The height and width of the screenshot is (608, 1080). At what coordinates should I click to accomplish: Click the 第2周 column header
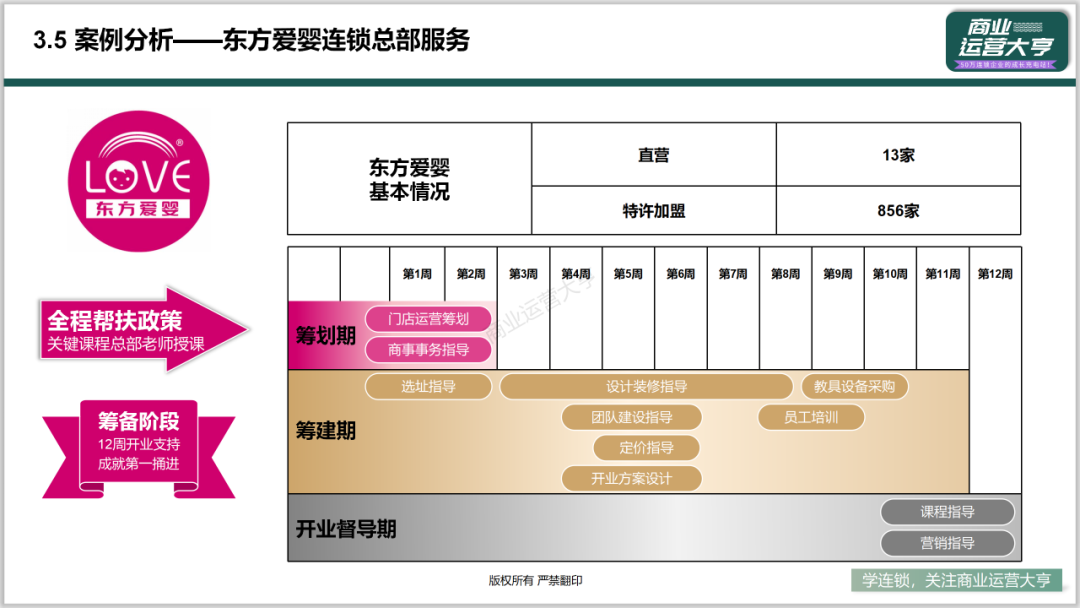471,274
